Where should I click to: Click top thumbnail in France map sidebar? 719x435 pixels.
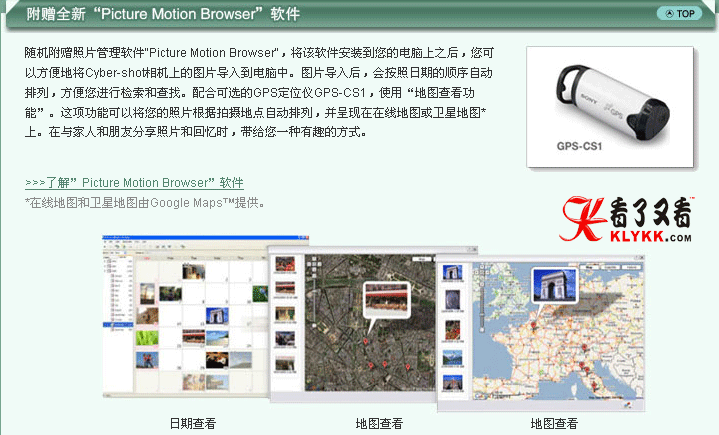[452, 273]
